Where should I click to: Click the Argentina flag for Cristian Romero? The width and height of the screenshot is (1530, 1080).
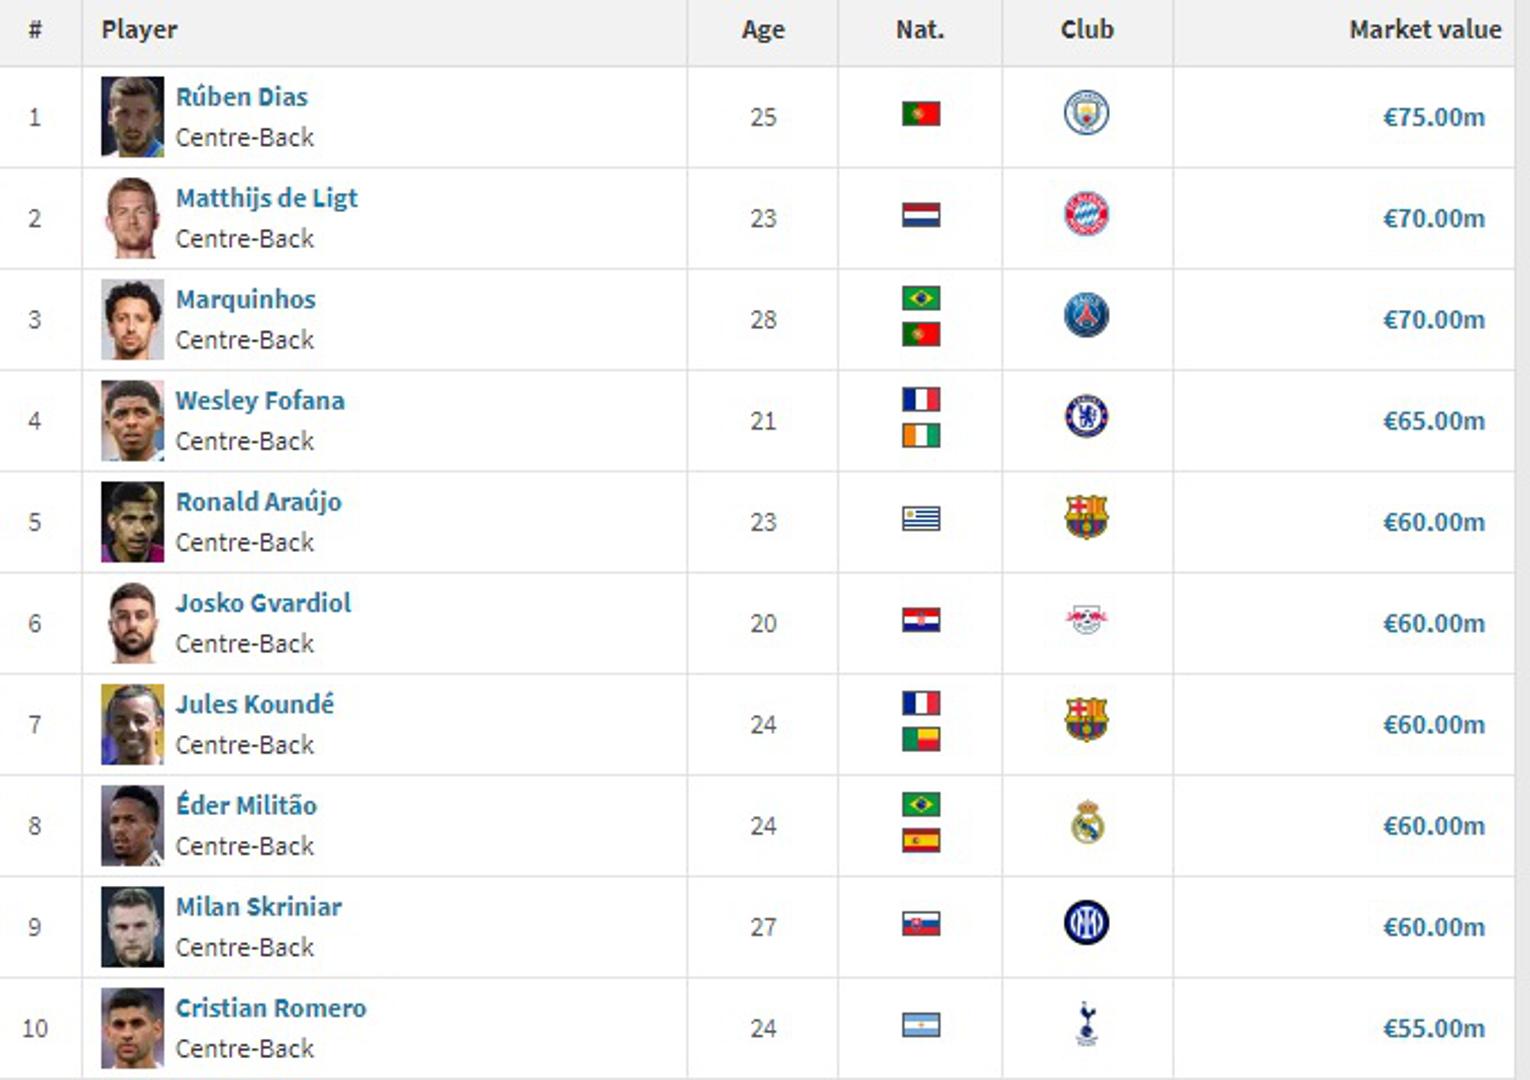(920, 1026)
